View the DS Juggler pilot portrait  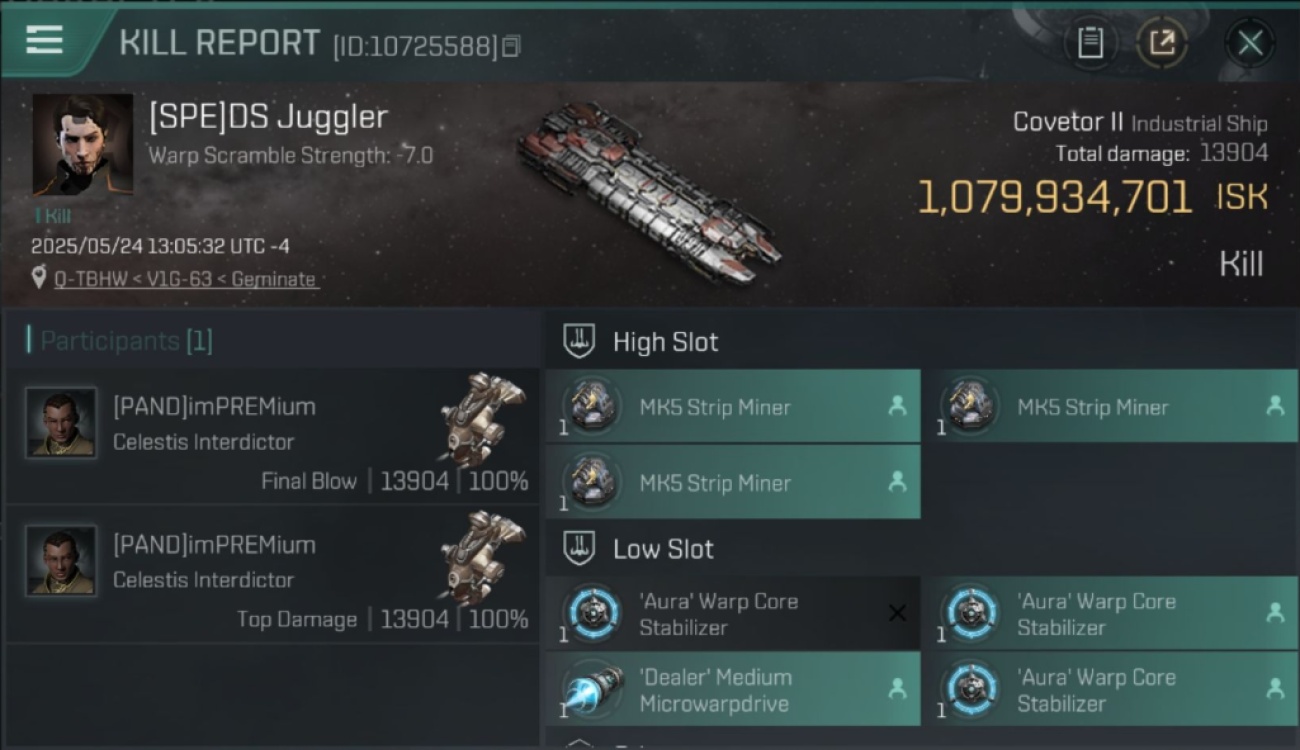[83, 145]
